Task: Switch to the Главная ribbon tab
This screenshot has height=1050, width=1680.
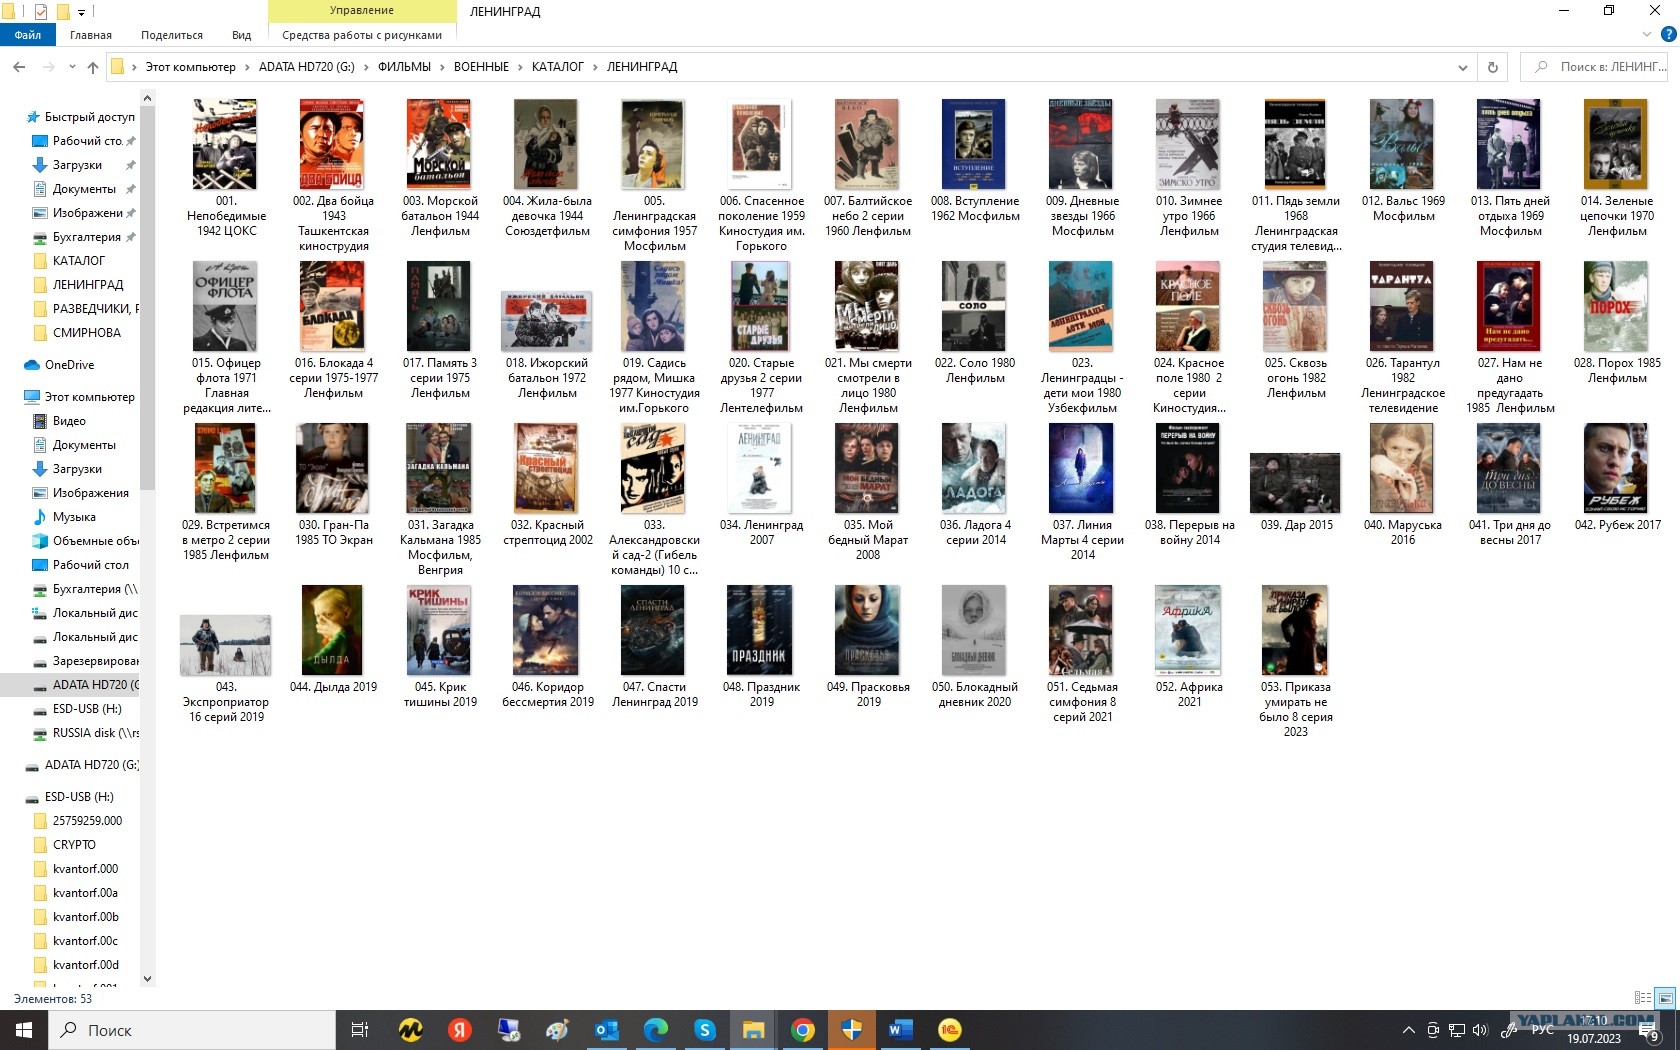Action: [91, 35]
